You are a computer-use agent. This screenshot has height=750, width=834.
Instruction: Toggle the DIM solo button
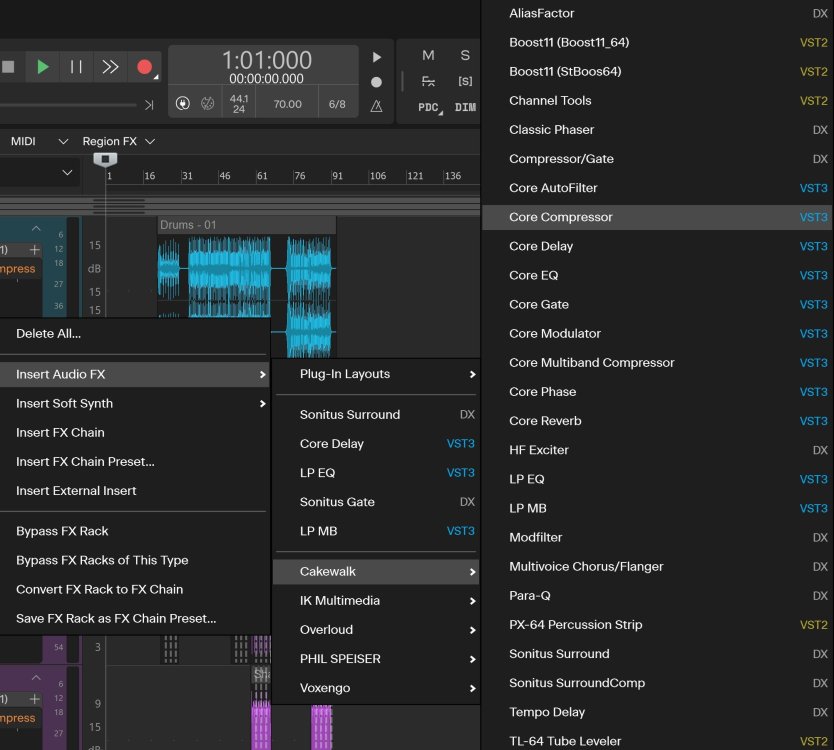465,107
